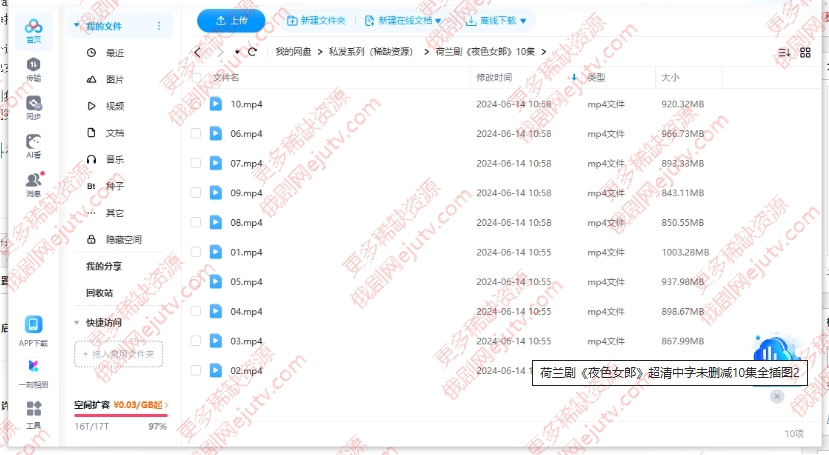
Task: Open the 首页 home icon in sidebar
Action: (33, 31)
